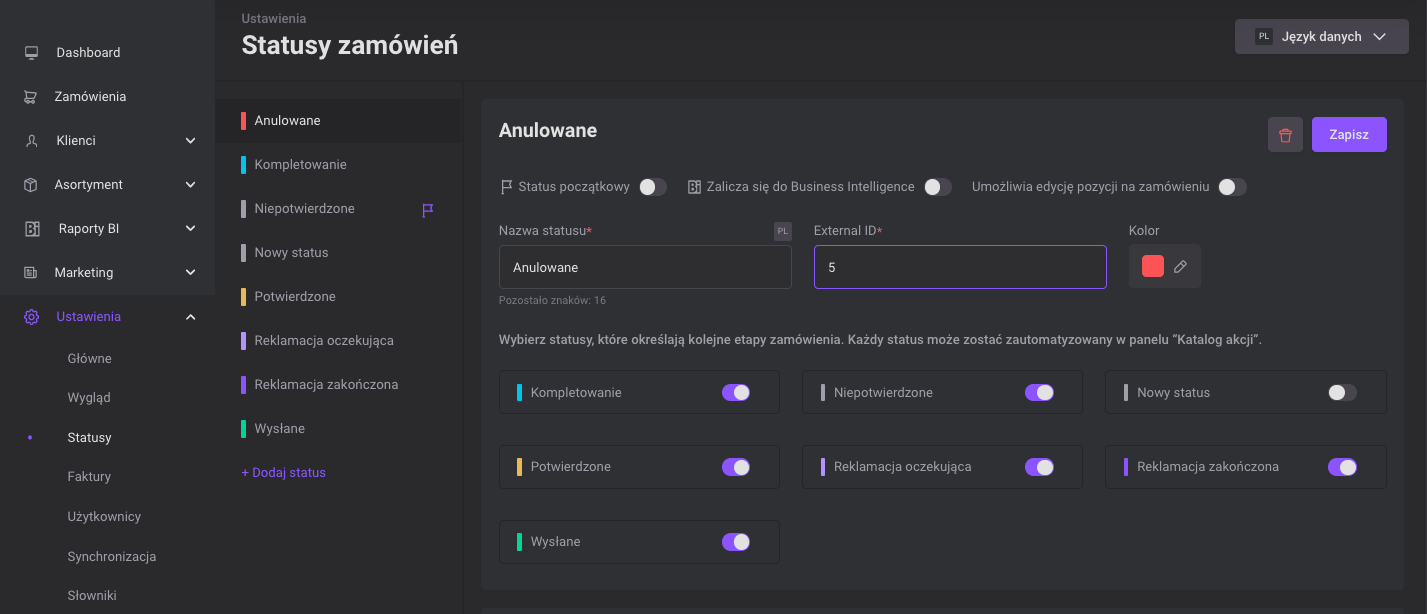Click the Nazwa statusu input field

pos(645,268)
